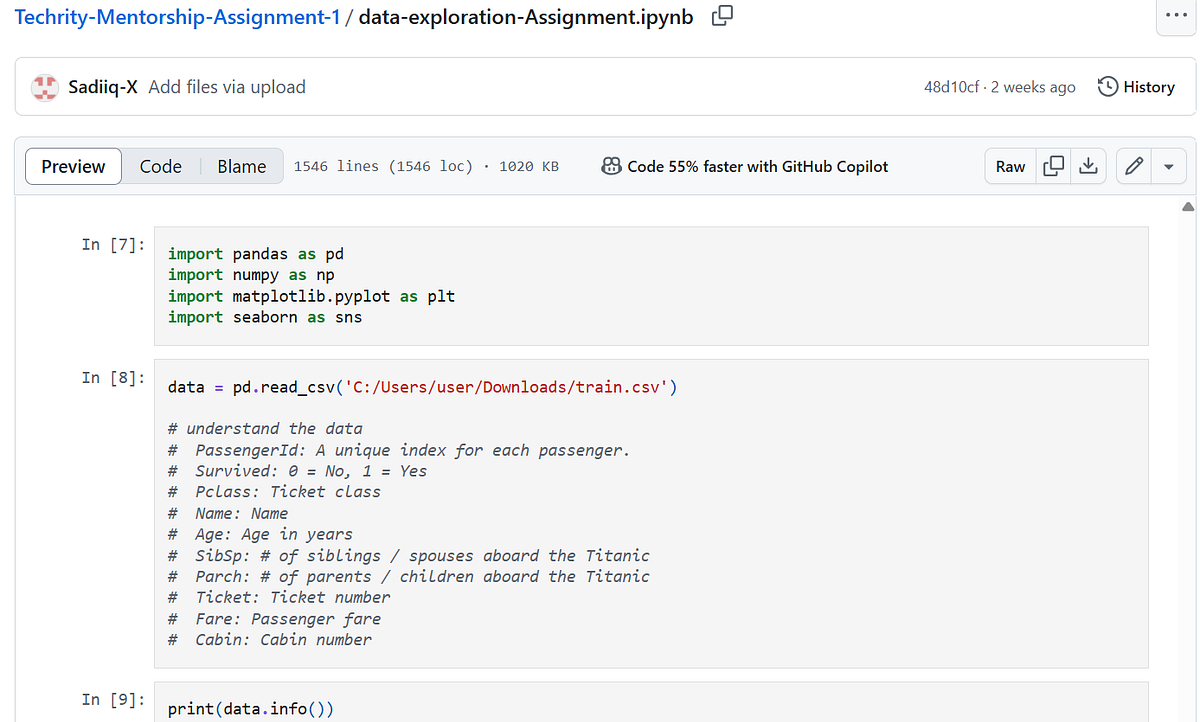Copy raw file contents icon
The width and height of the screenshot is (1200, 722).
coord(1053,166)
